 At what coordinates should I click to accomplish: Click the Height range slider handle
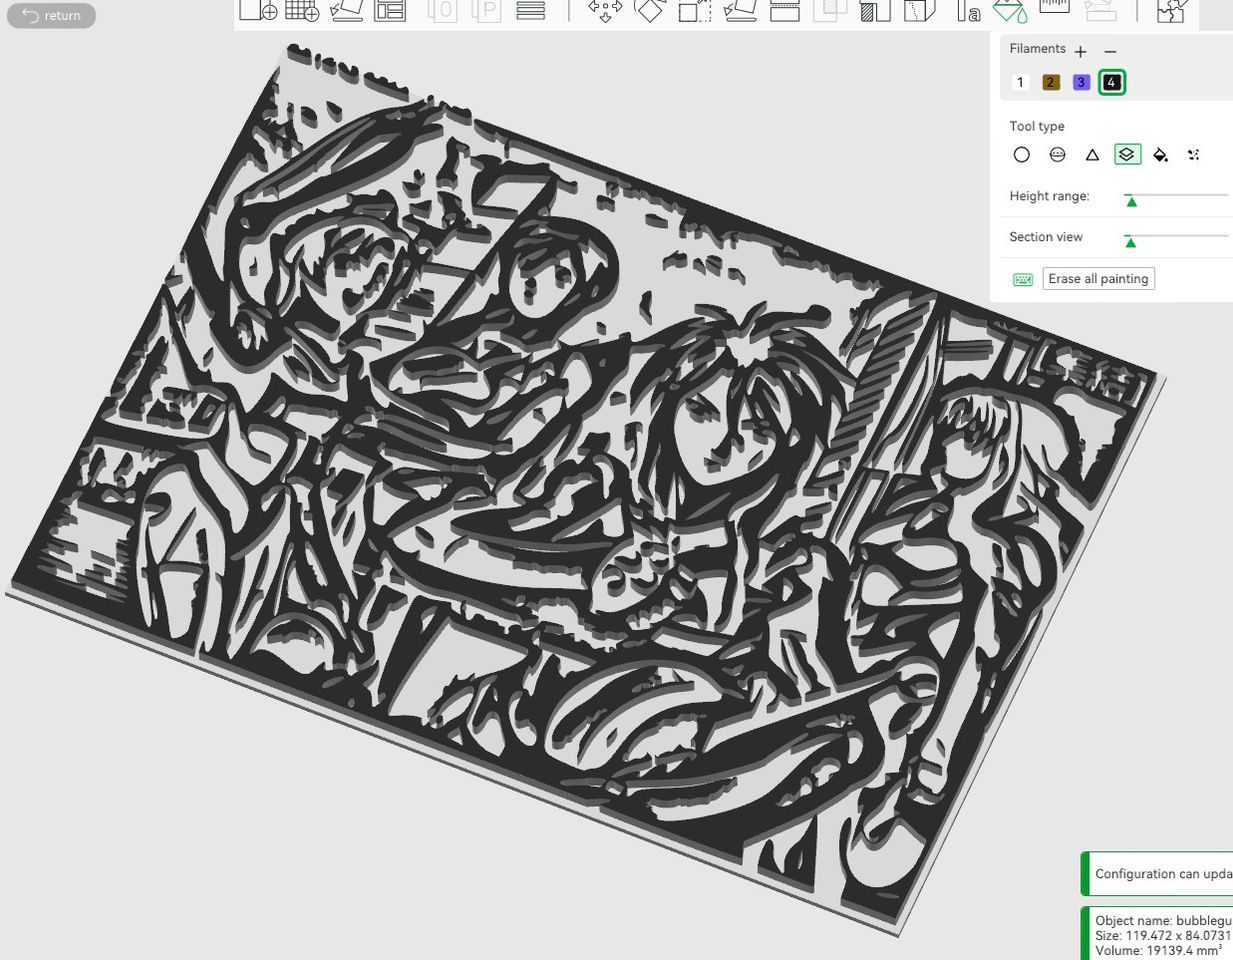pyautogui.click(x=1131, y=201)
